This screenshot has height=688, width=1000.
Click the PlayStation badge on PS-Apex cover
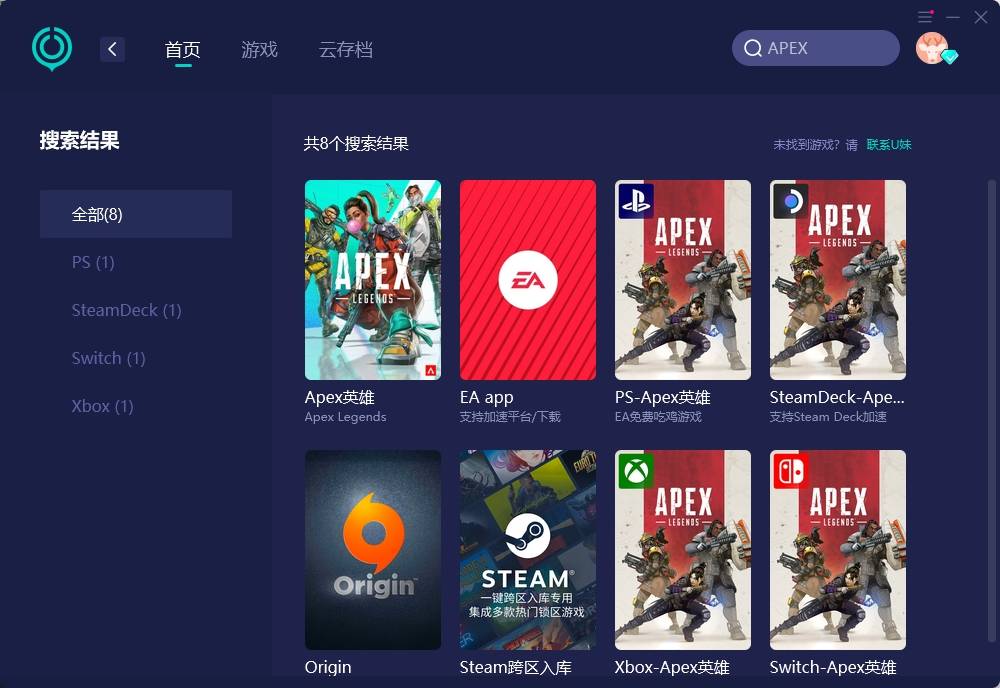(636, 201)
